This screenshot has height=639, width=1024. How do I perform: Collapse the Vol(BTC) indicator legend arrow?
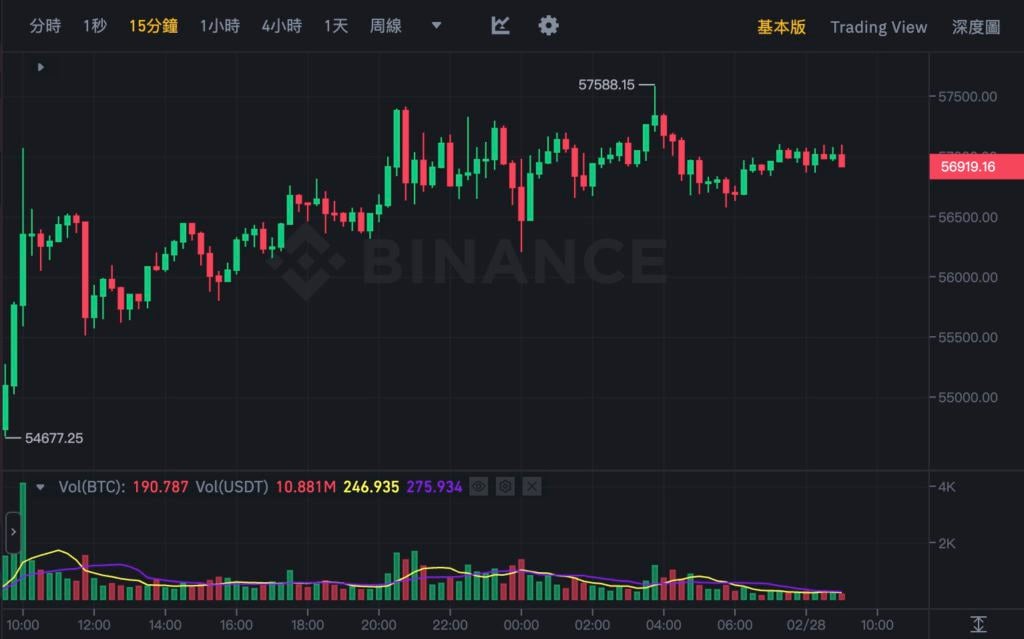click(40, 487)
